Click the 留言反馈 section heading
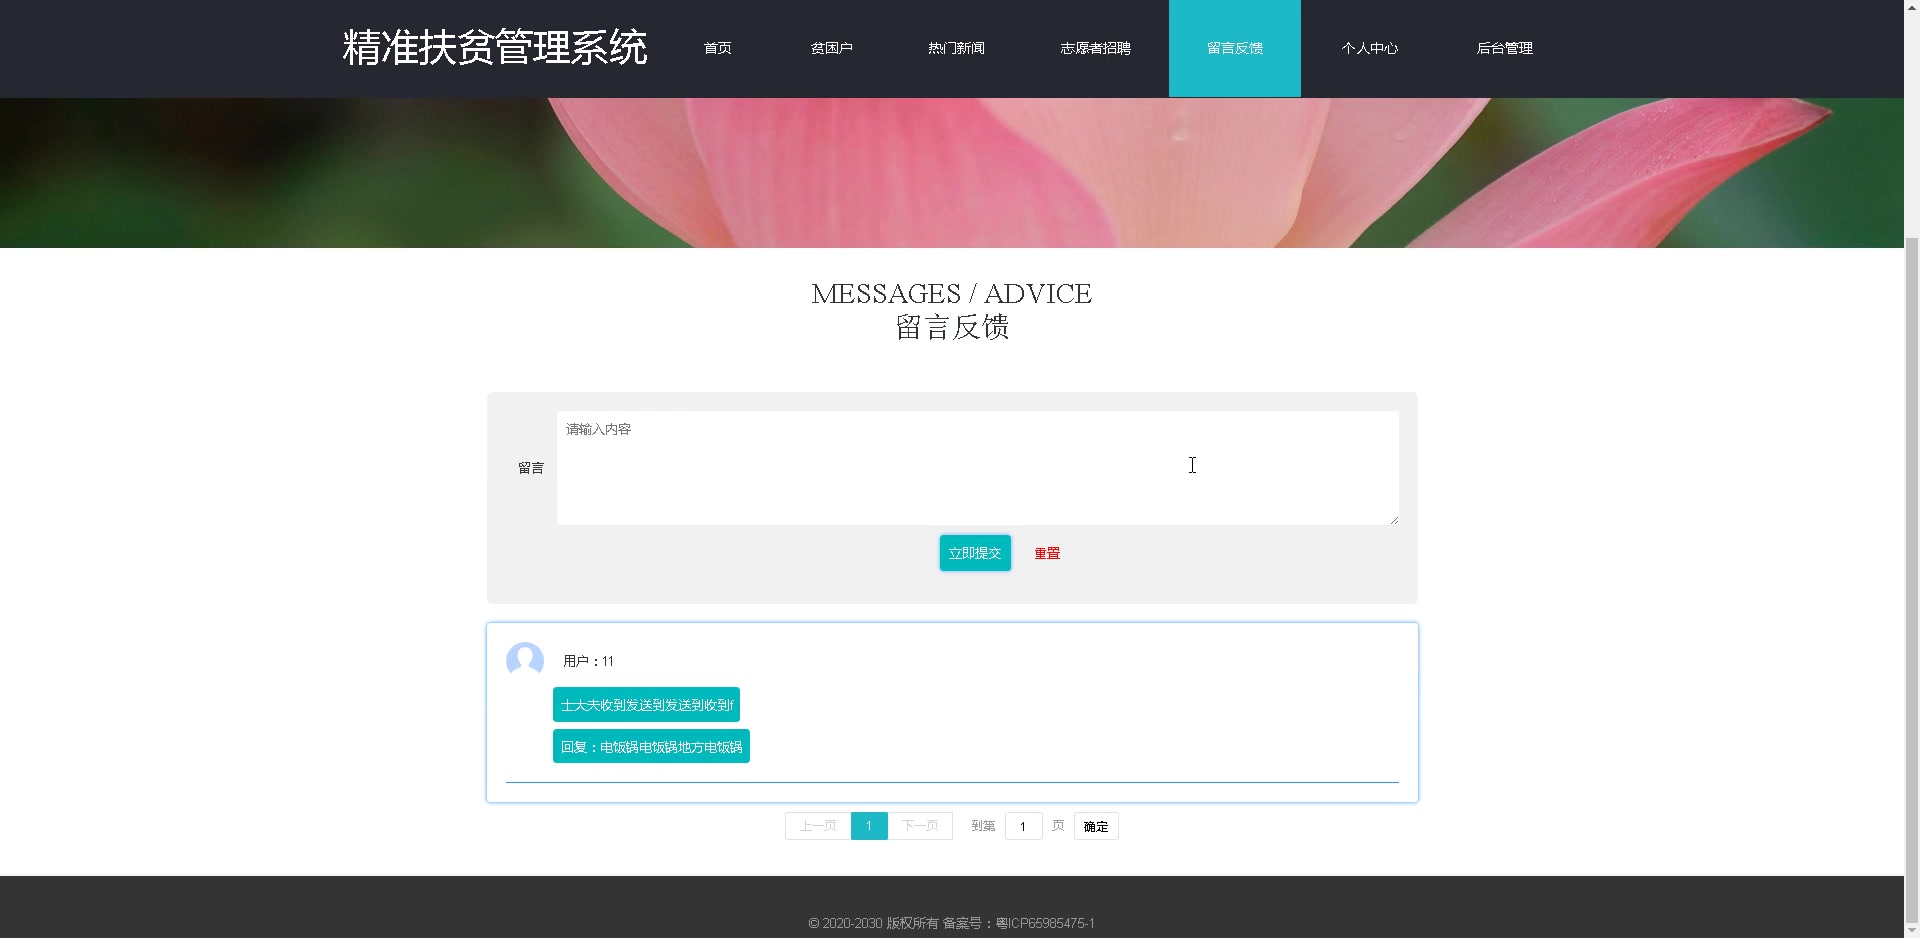The height and width of the screenshot is (938, 1920). point(952,327)
